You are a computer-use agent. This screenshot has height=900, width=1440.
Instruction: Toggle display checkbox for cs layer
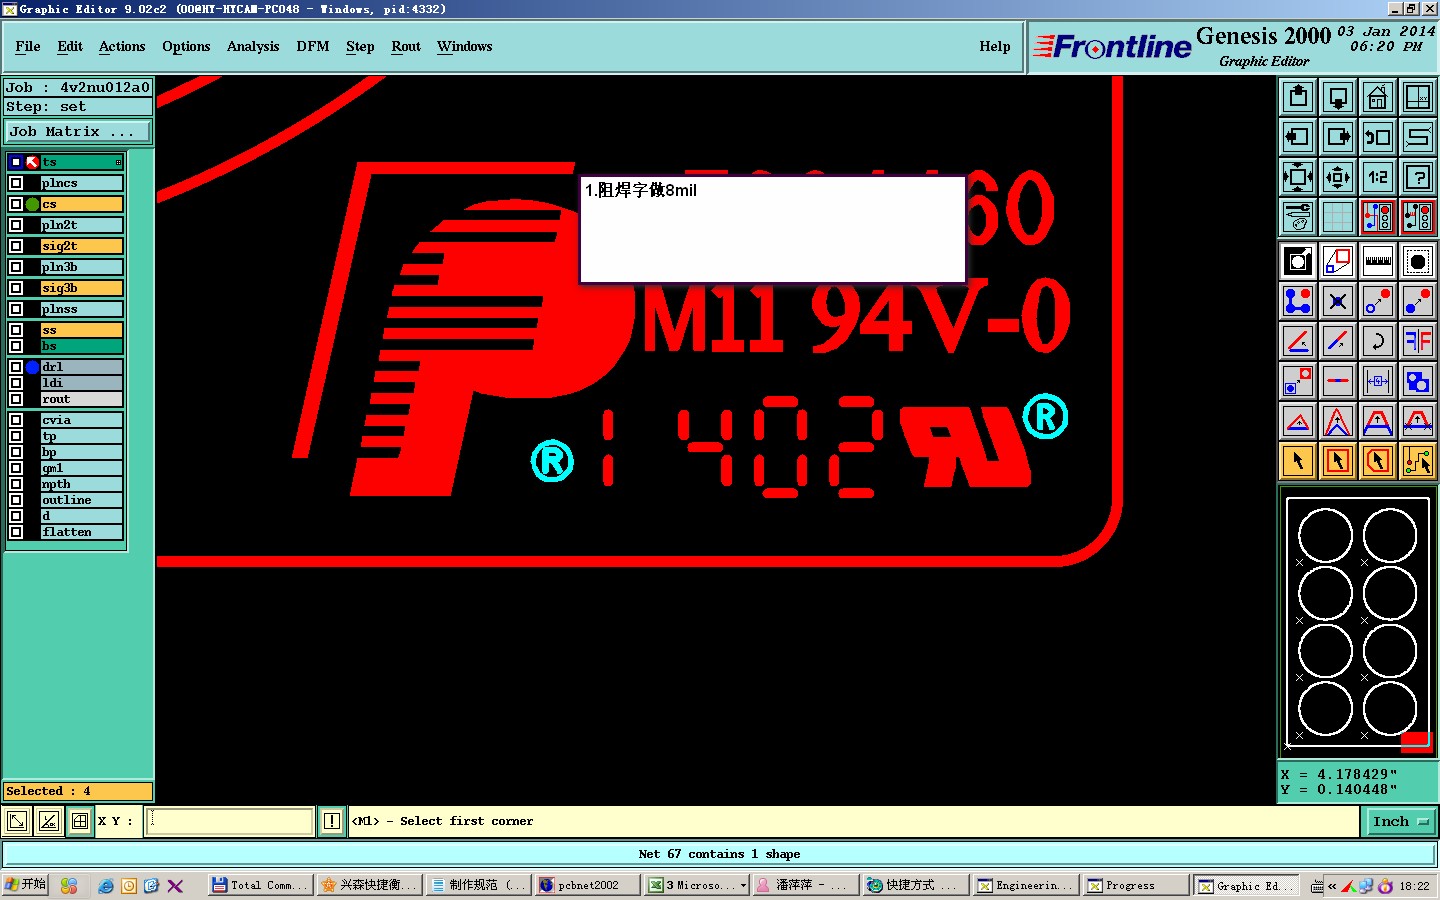tap(16, 204)
